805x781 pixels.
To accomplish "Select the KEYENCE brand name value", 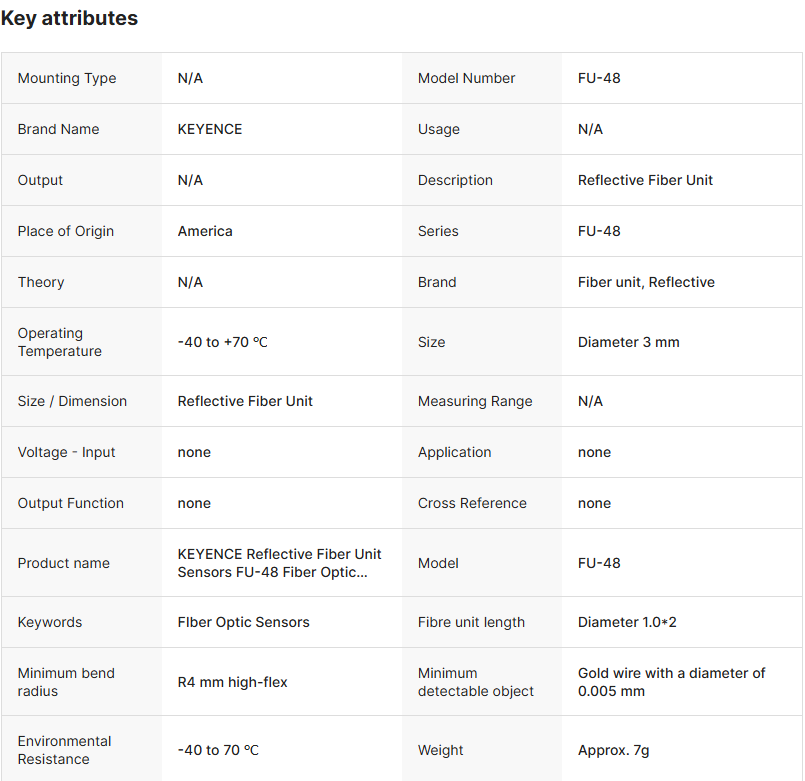I will [x=210, y=129].
